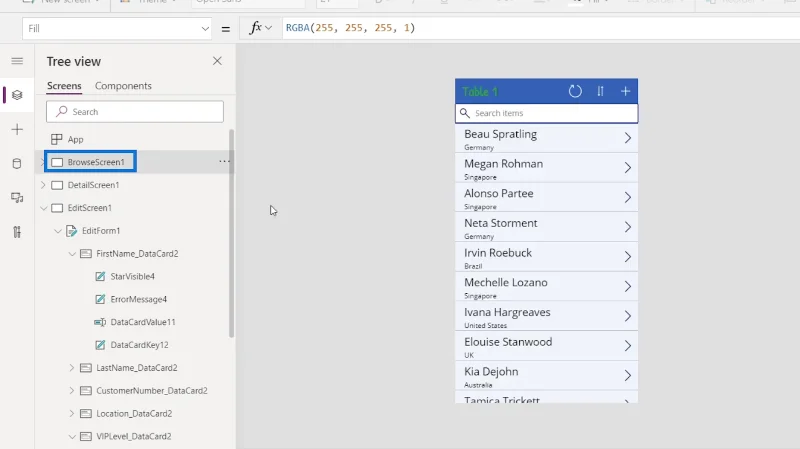Select the Alonso Partee name text
This screenshot has height=449, width=800.
tap(498, 193)
